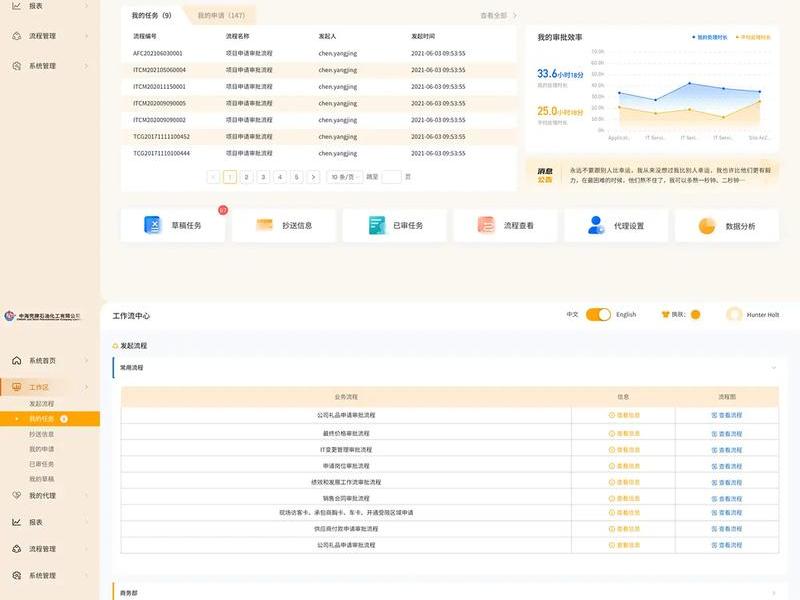Select 我的申请 in the sidebar submenu
The width and height of the screenshot is (800, 600).
[41, 449]
